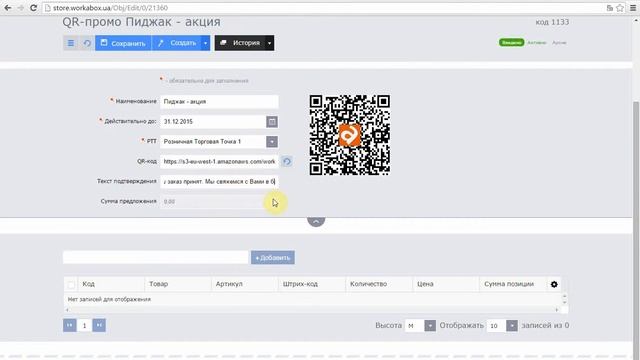
Task: Expand the Создать dropdown arrow
Action: (206, 43)
